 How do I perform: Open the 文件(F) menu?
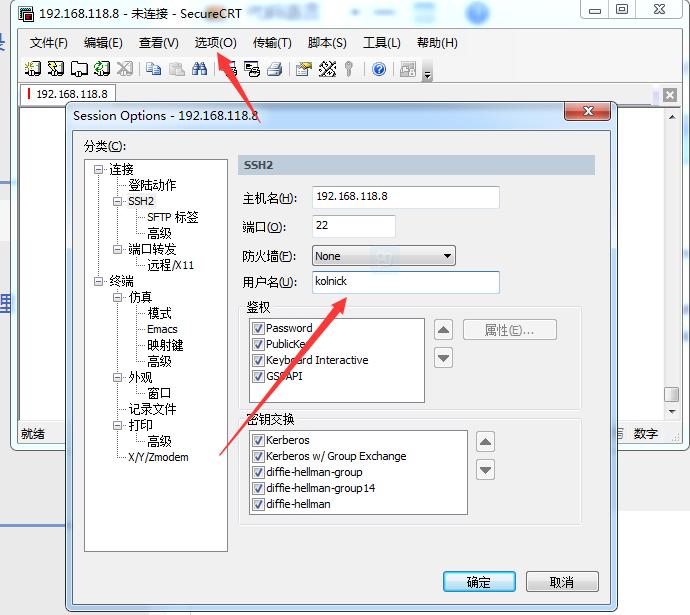pyautogui.click(x=49, y=43)
